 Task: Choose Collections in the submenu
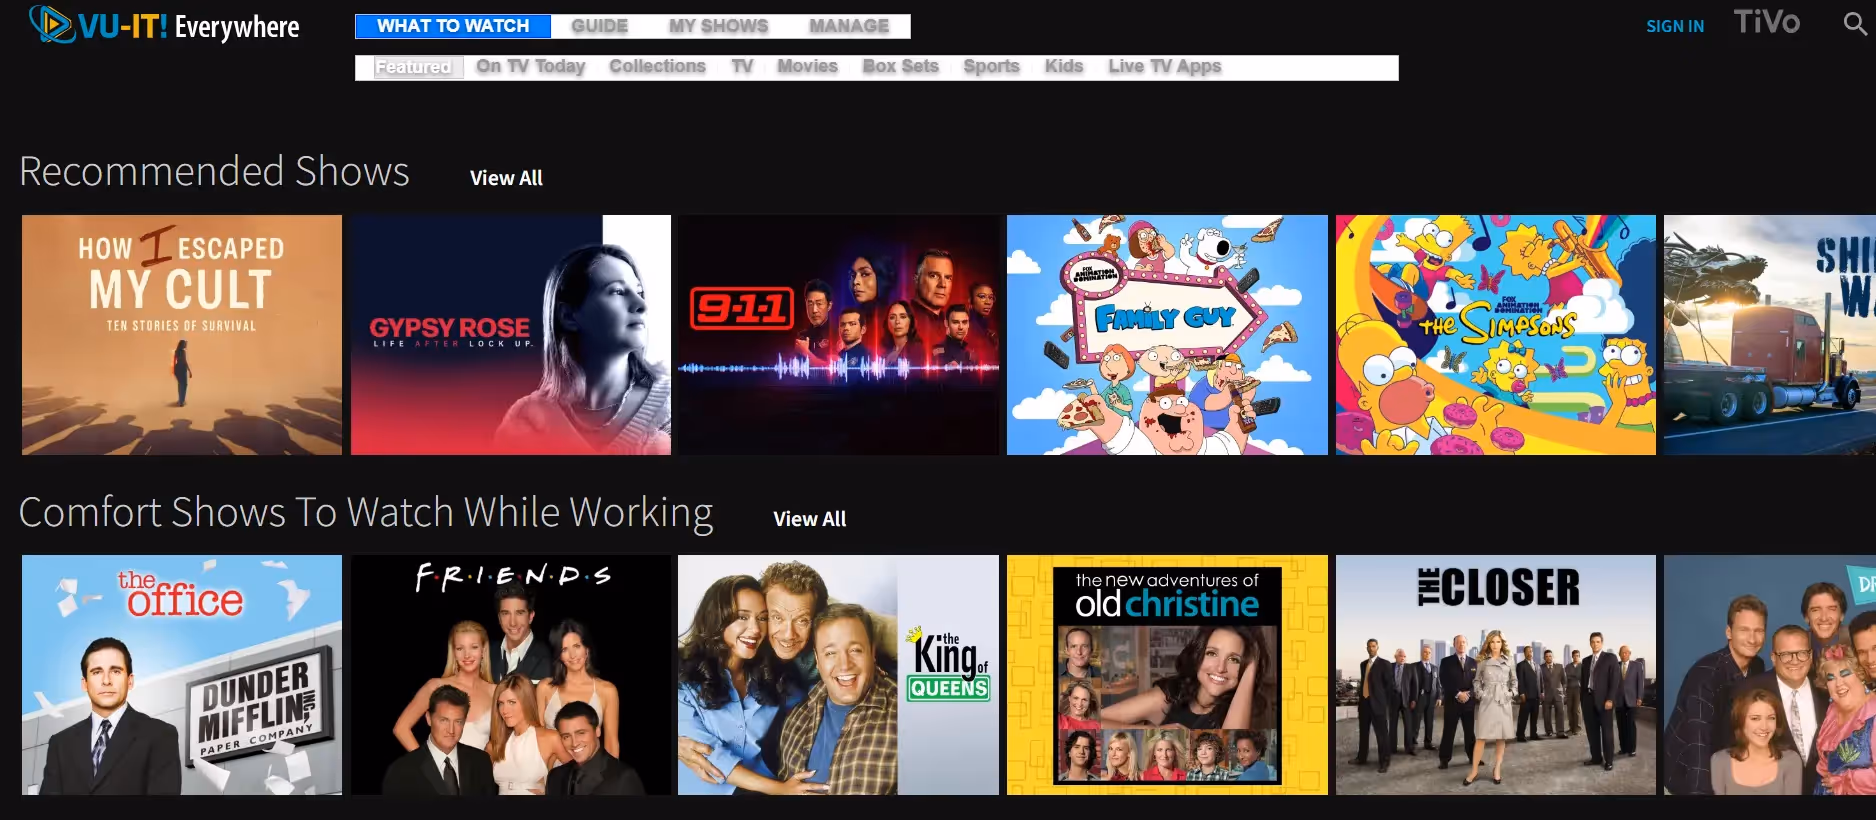pos(657,66)
